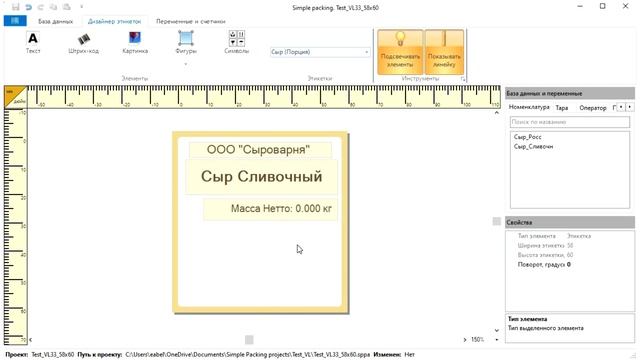Image resolution: width=640 pixels, height=360 pixels.
Task: Click canvas vertical scrollbar up arrow
Action: coord(497,113)
